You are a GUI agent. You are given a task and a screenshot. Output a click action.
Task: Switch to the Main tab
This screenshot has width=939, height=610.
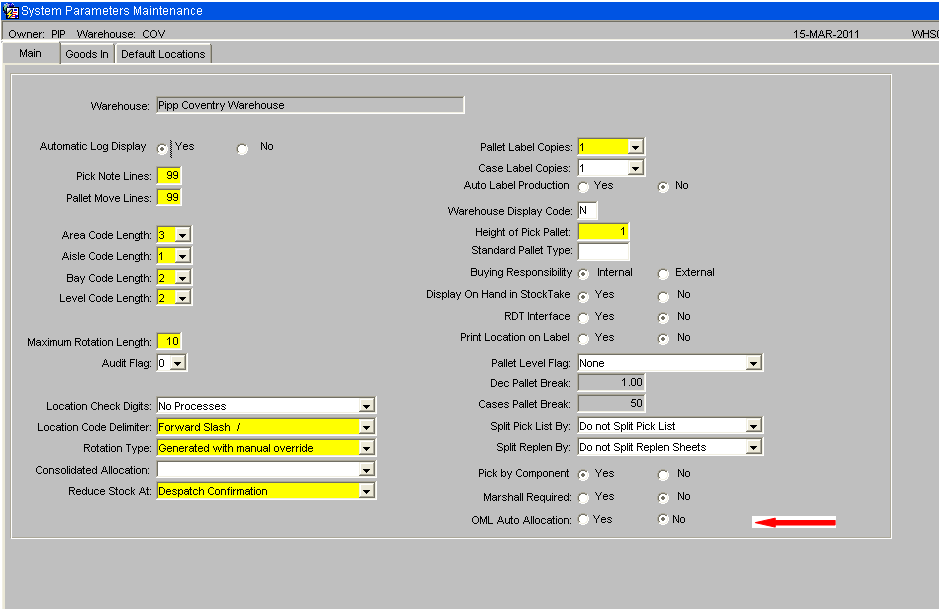[x=31, y=53]
